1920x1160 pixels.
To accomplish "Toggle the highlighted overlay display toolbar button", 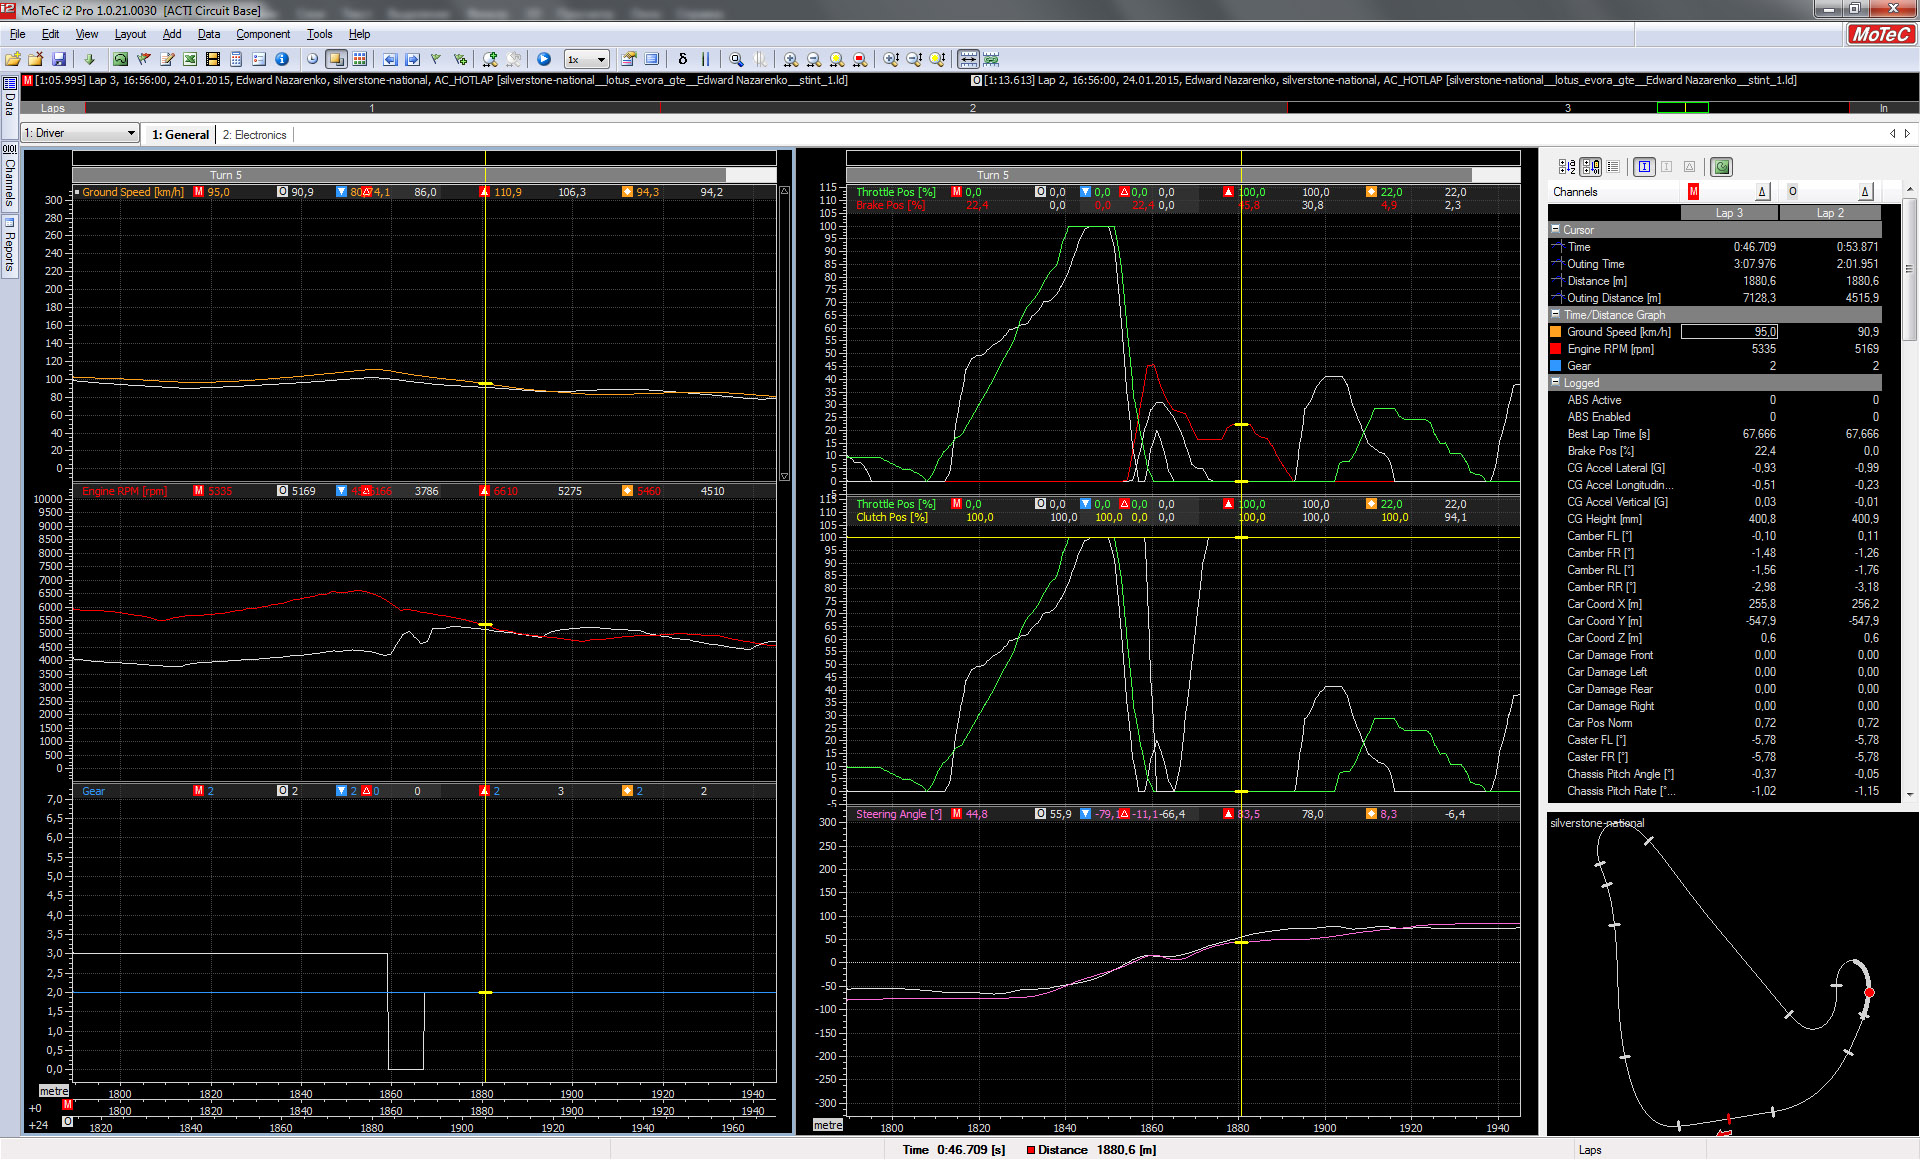I will [x=336, y=59].
